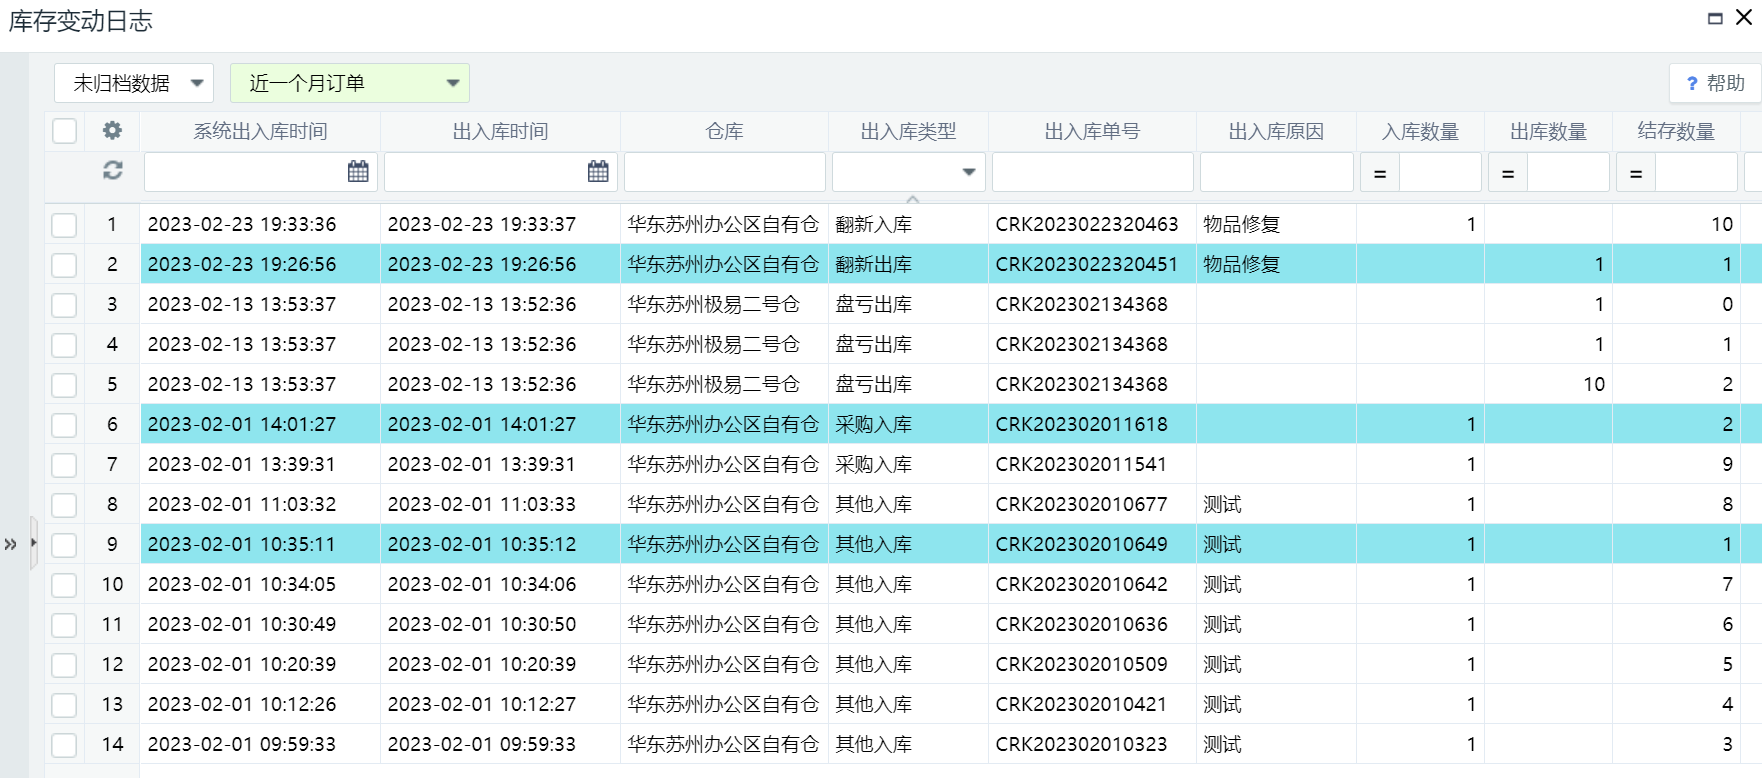Check the checkbox for row 5
1762x778 pixels.
coord(64,384)
